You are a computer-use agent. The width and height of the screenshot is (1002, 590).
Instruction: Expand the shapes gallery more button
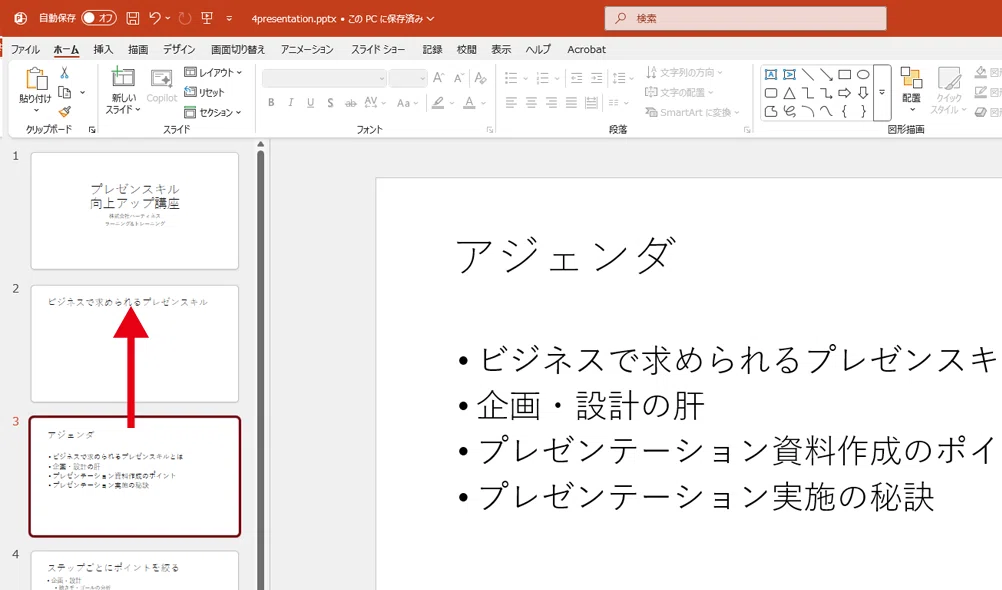(x=882, y=93)
